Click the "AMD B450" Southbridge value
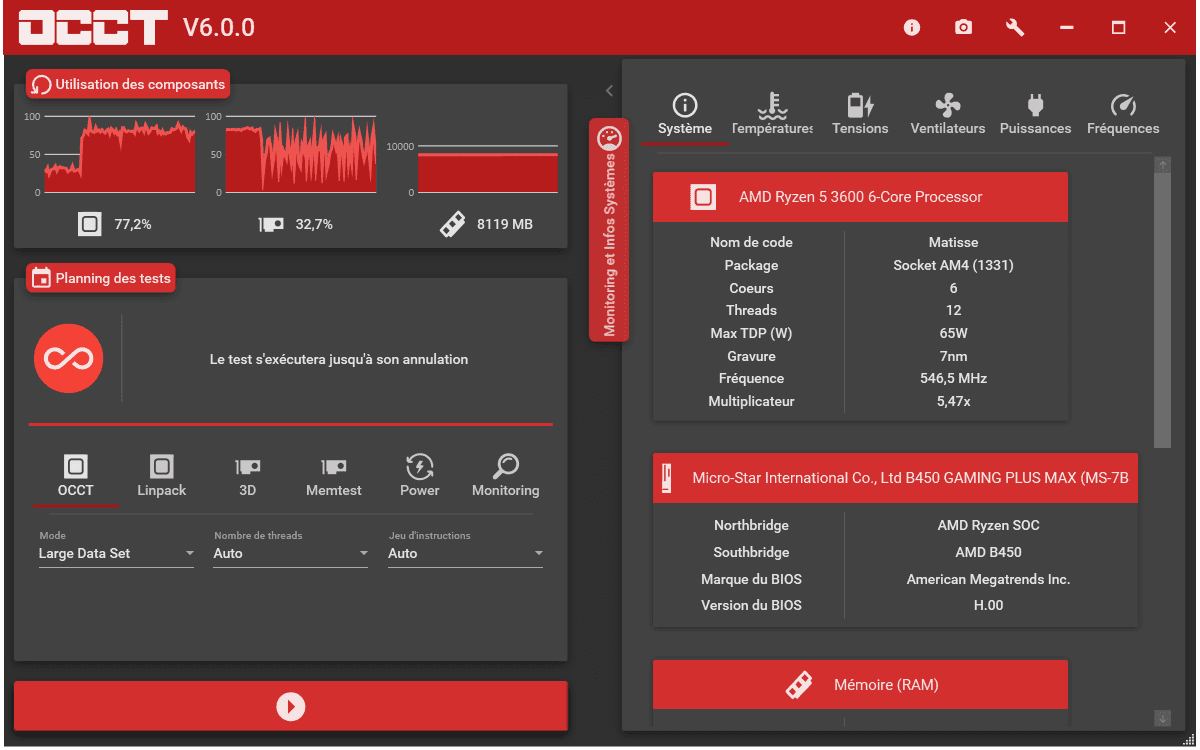 point(988,552)
